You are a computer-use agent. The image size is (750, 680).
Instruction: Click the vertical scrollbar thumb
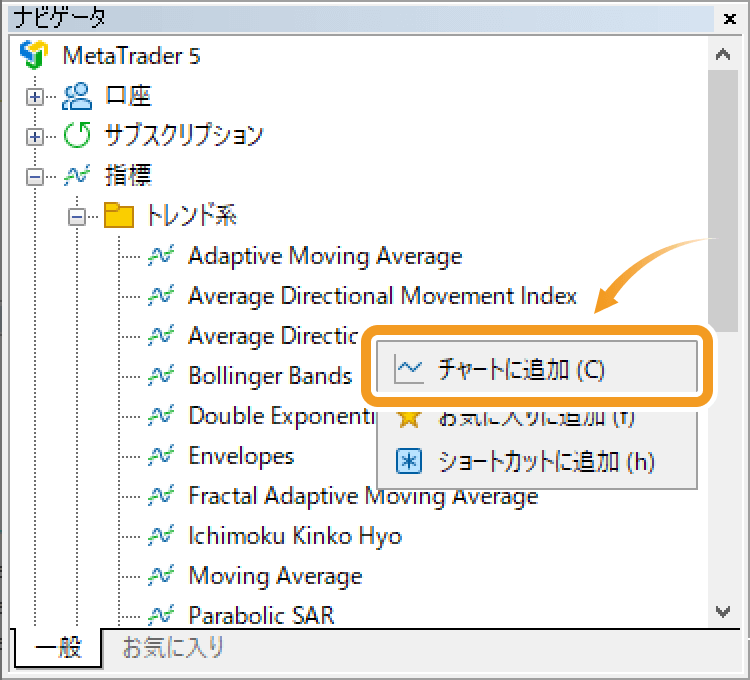(x=723, y=201)
